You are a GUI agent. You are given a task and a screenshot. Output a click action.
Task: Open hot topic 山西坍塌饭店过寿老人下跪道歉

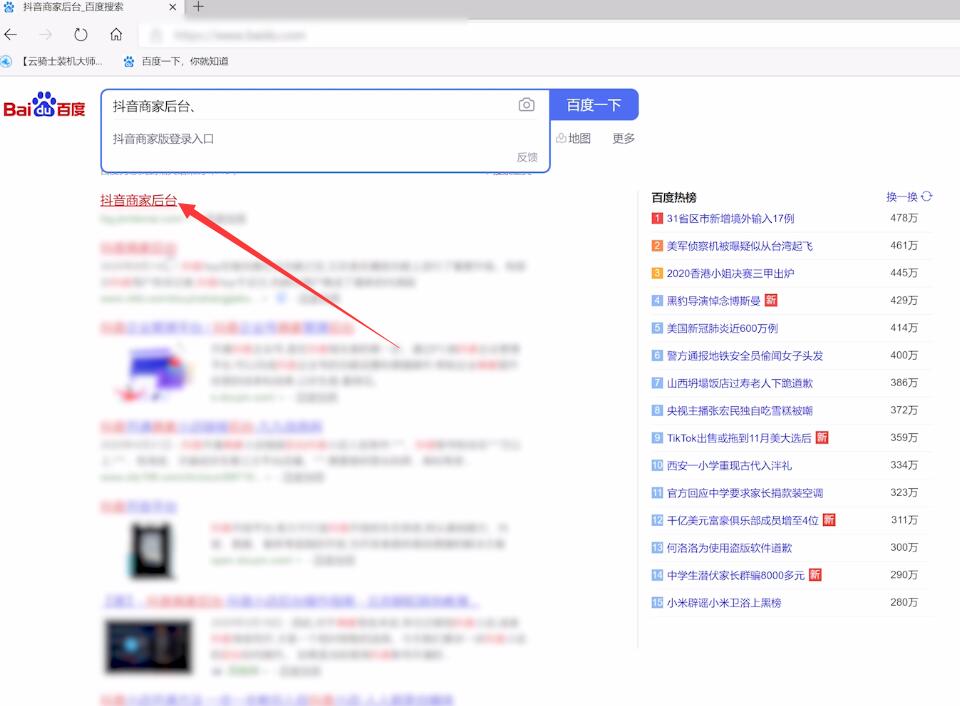pos(740,383)
